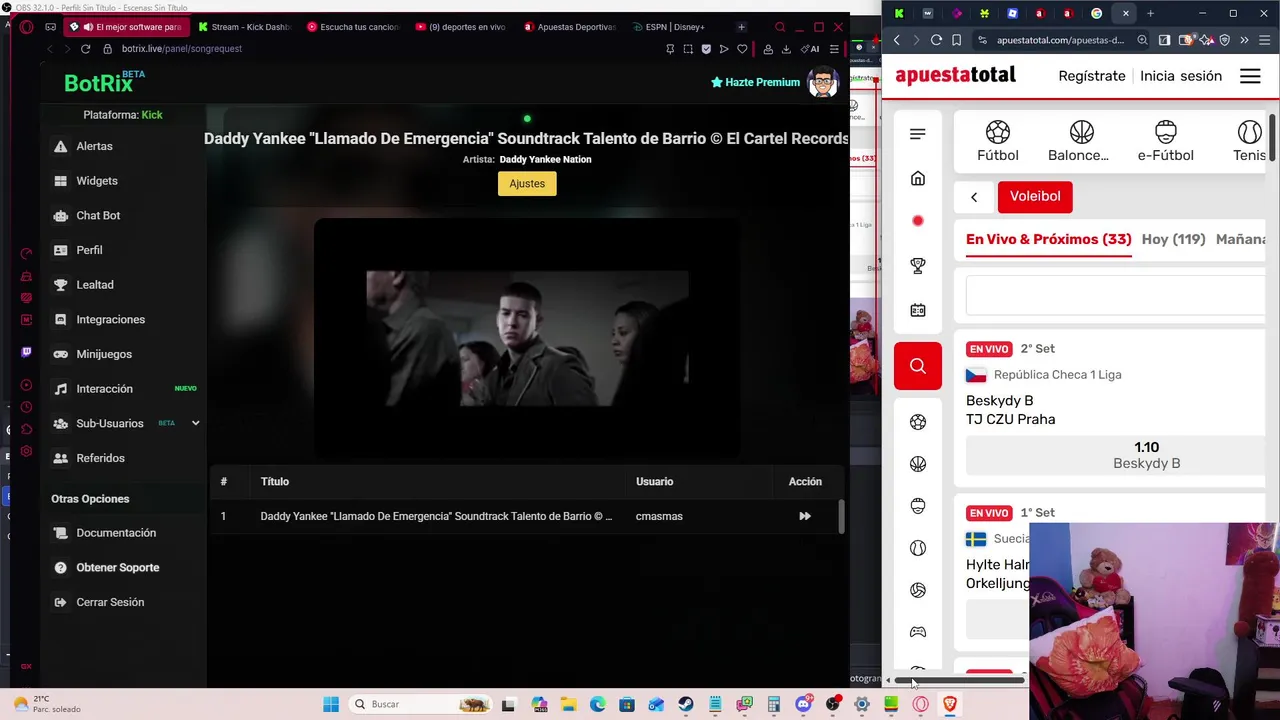Open Documentación in Otras Opciones

116,533
